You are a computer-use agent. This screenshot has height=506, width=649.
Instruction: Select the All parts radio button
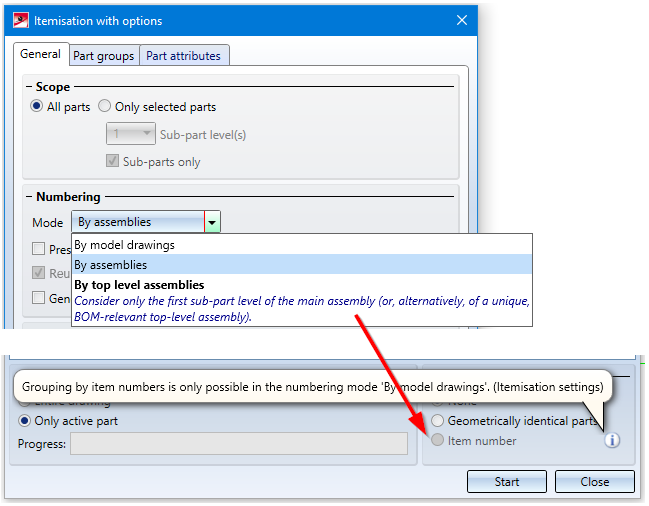pyautogui.click(x=36, y=106)
